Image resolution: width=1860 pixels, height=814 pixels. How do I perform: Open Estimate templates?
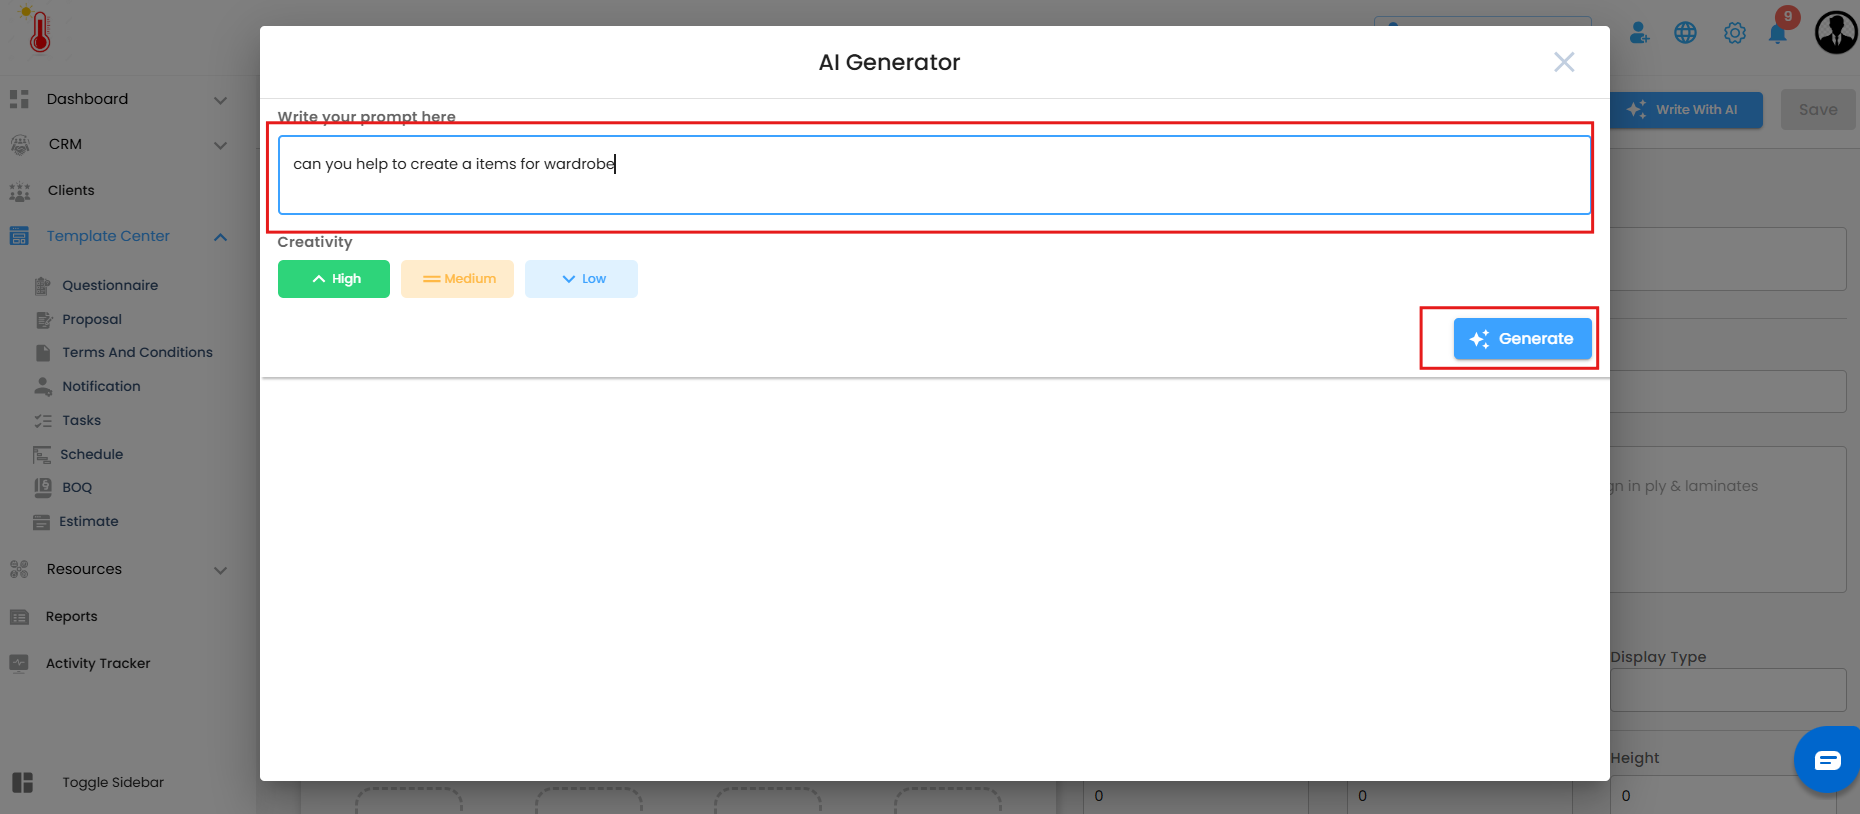tap(88, 522)
